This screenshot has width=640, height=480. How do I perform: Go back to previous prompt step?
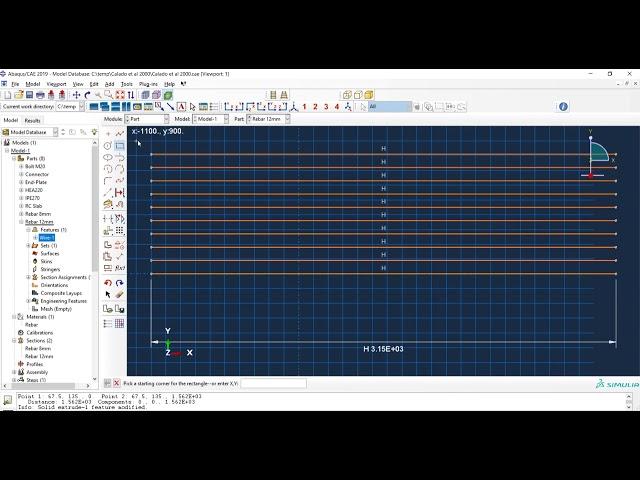(107, 383)
